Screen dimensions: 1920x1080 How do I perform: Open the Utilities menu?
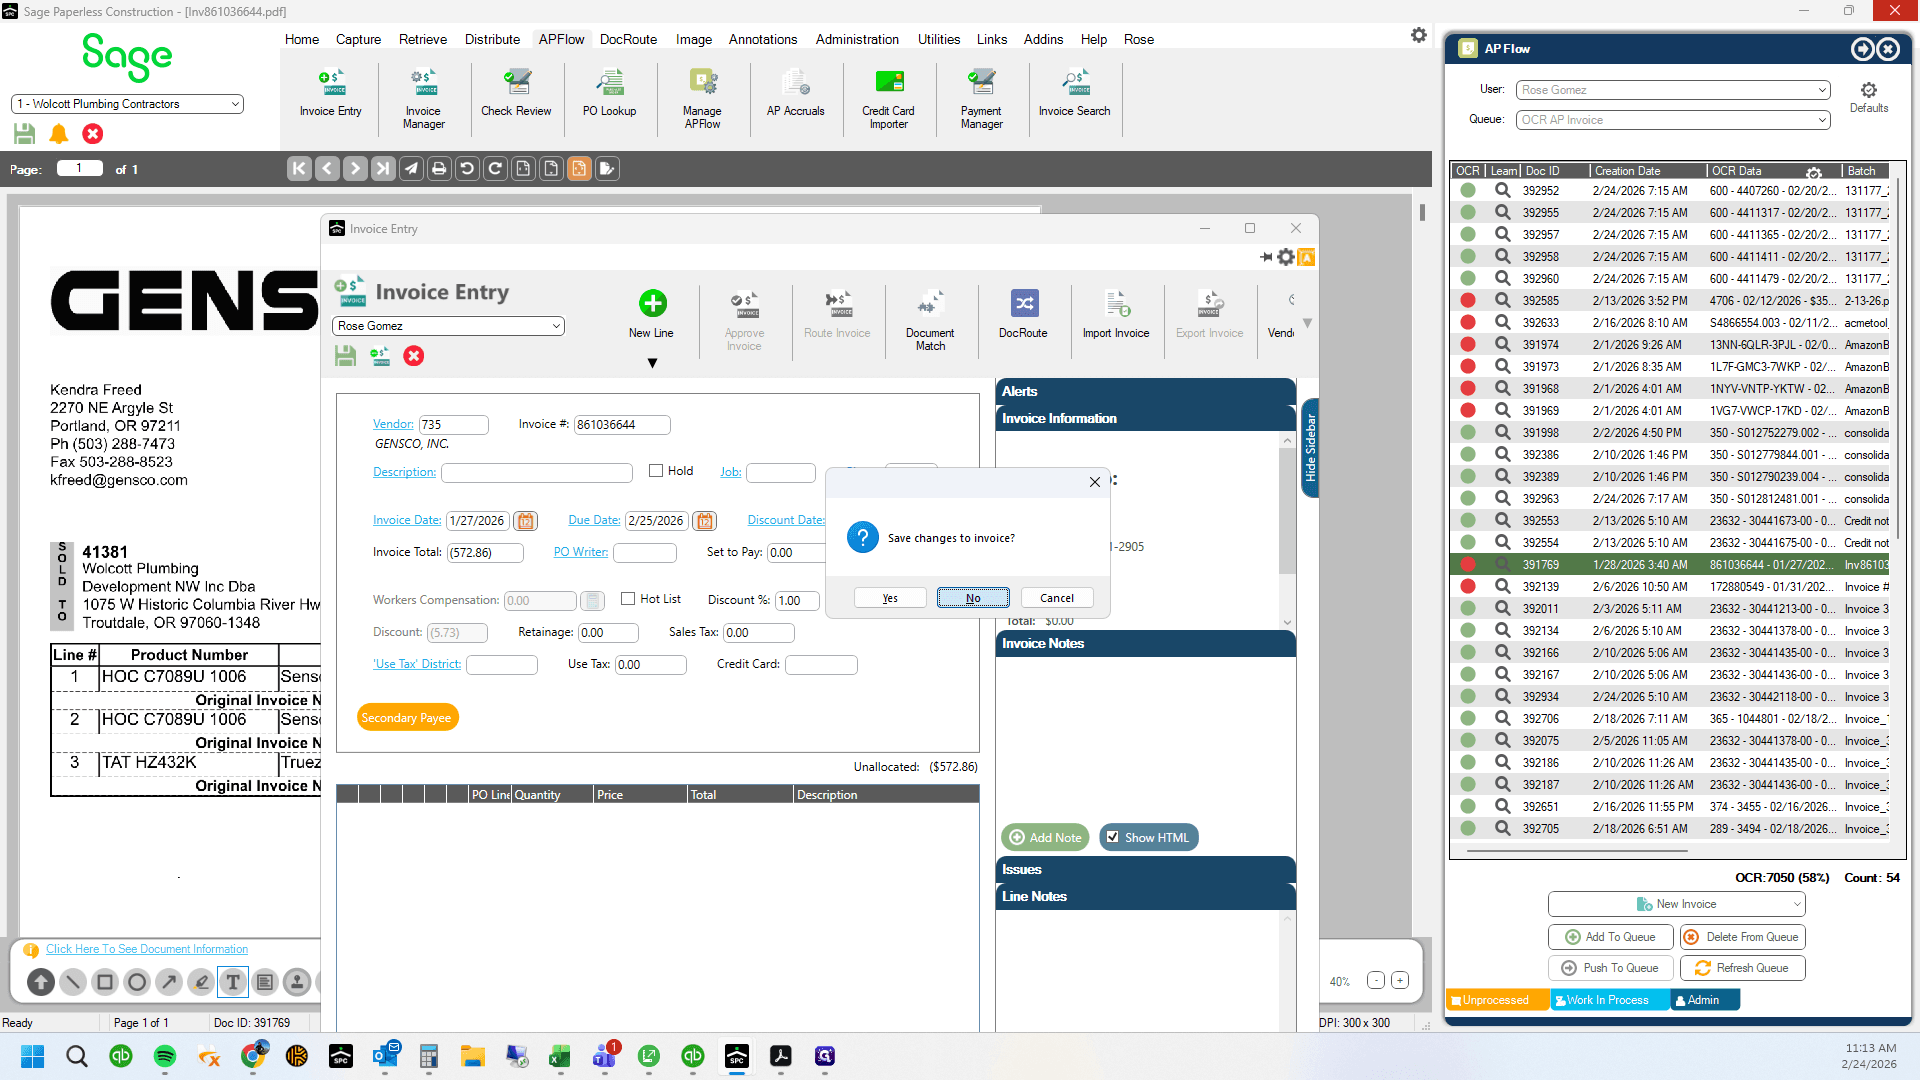(x=939, y=39)
